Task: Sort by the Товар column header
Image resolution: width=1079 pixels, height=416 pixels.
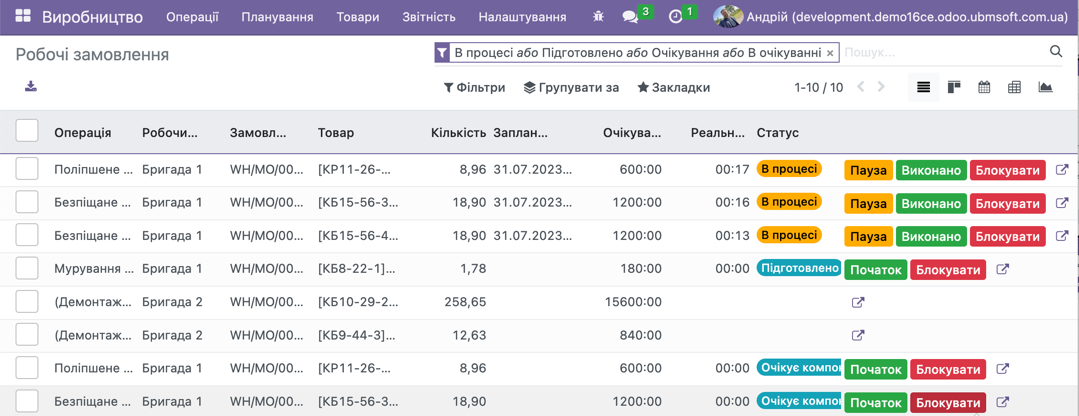Action: coord(336,133)
